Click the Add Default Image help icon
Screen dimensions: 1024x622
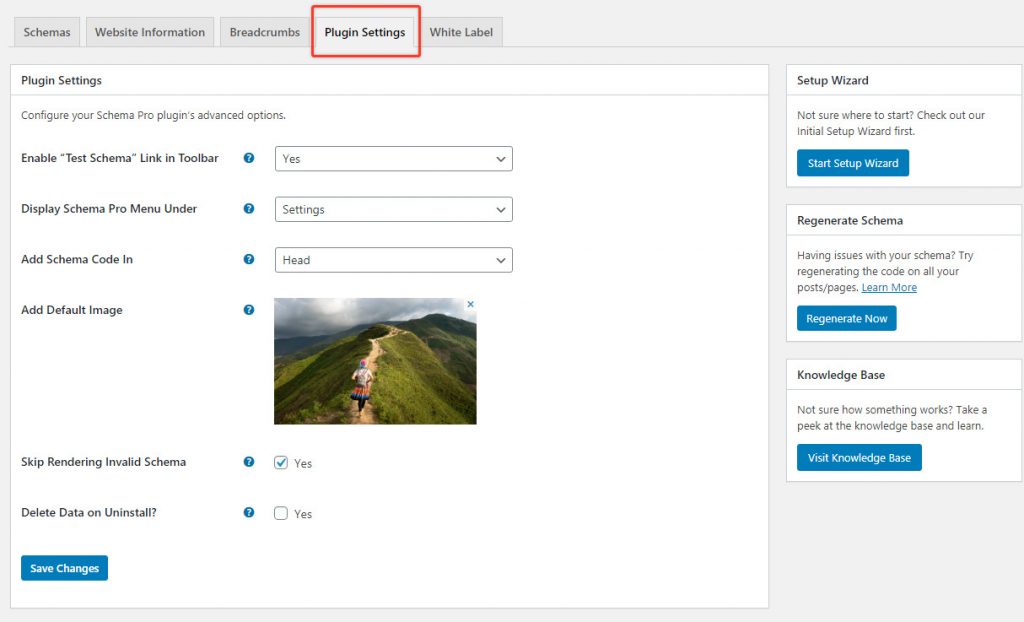coord(248,310)
